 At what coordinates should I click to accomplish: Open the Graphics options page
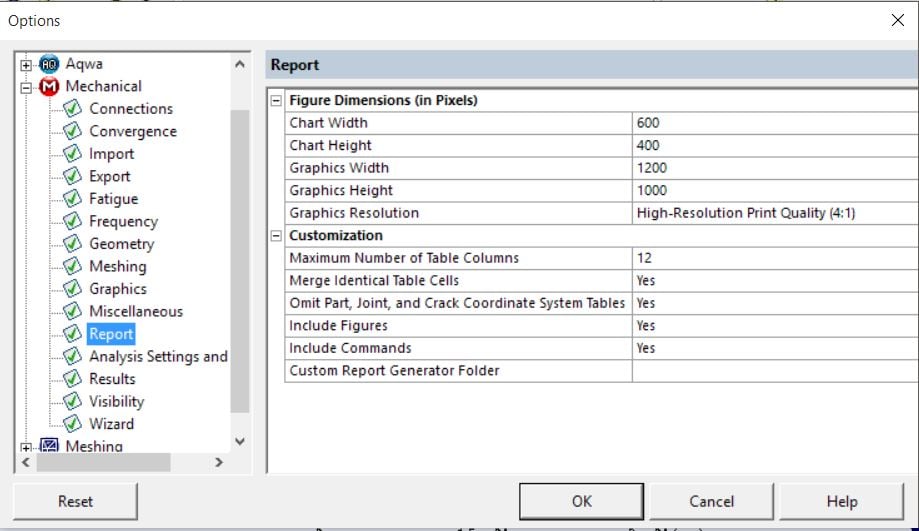click(118, 289)
